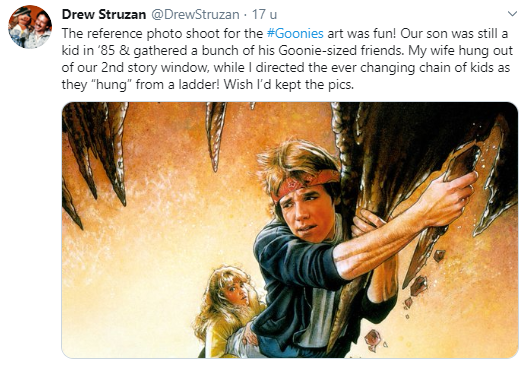Open the #Goonies hashtag link
The height and width of the screenshot is (367, 528).
tap(295, 34)
